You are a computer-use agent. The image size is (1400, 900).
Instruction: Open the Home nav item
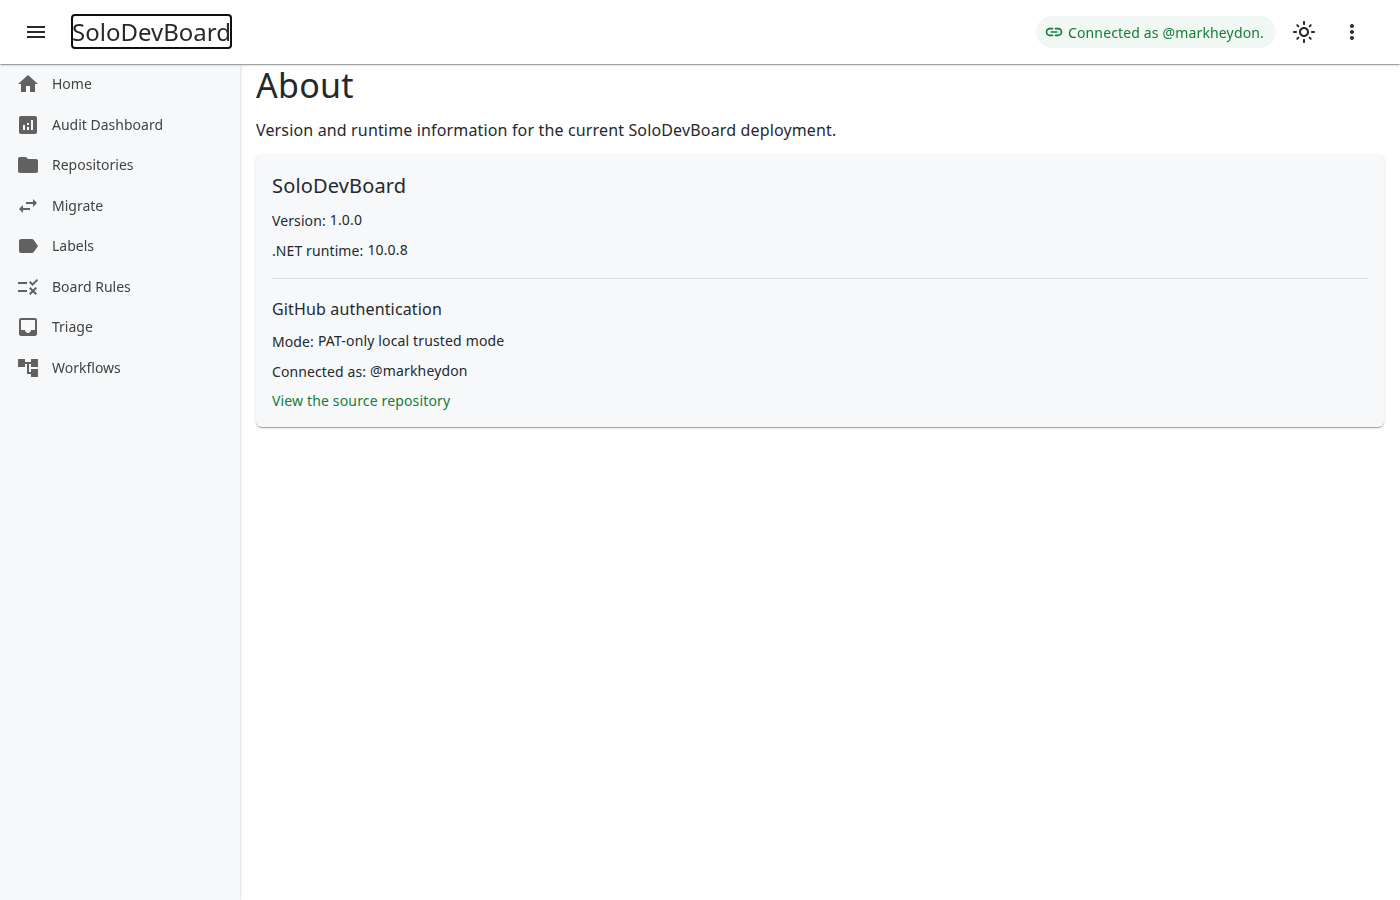tap(120, 84)
